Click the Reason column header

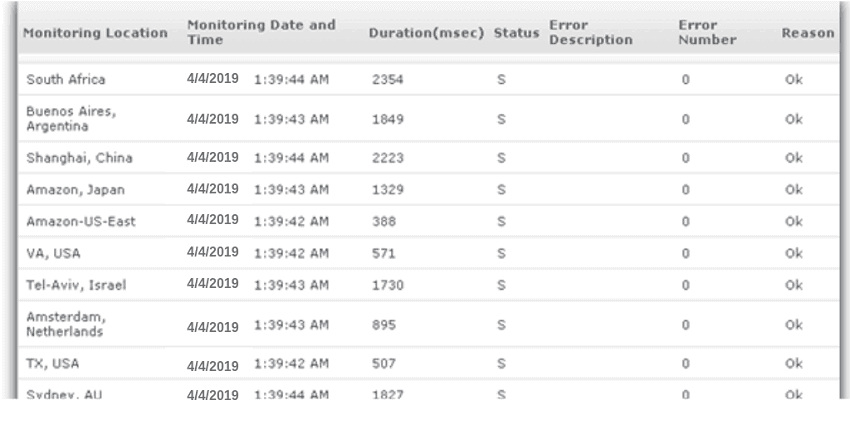coord(807,33)
